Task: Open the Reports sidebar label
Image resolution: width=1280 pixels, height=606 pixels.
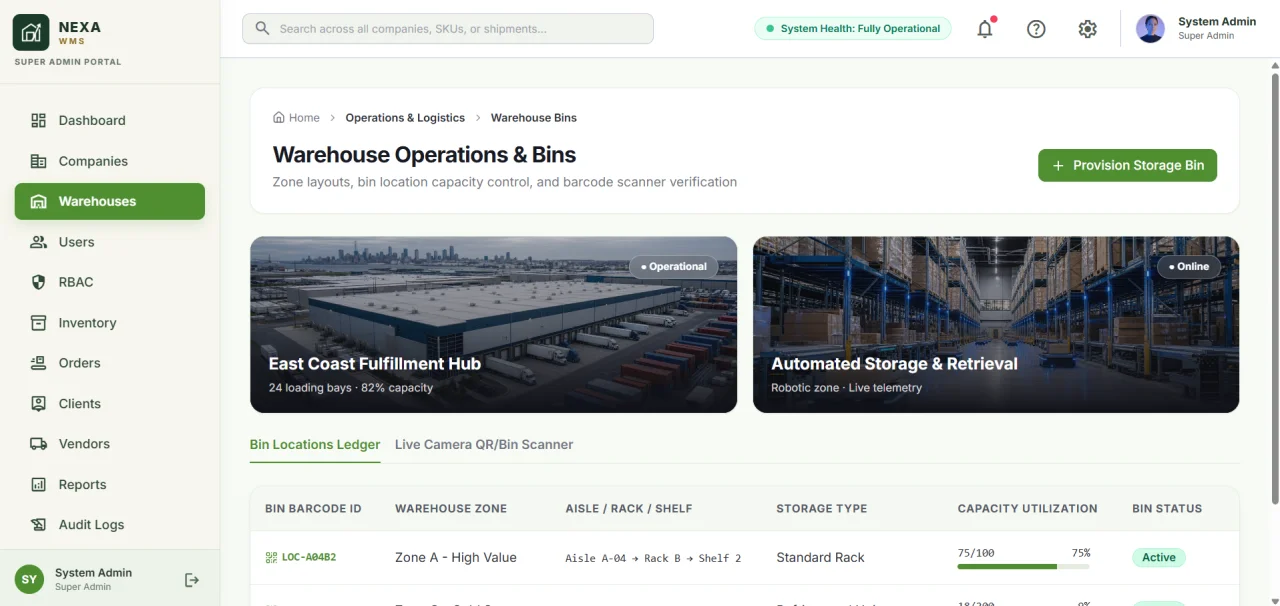Action: pos(82,485)
